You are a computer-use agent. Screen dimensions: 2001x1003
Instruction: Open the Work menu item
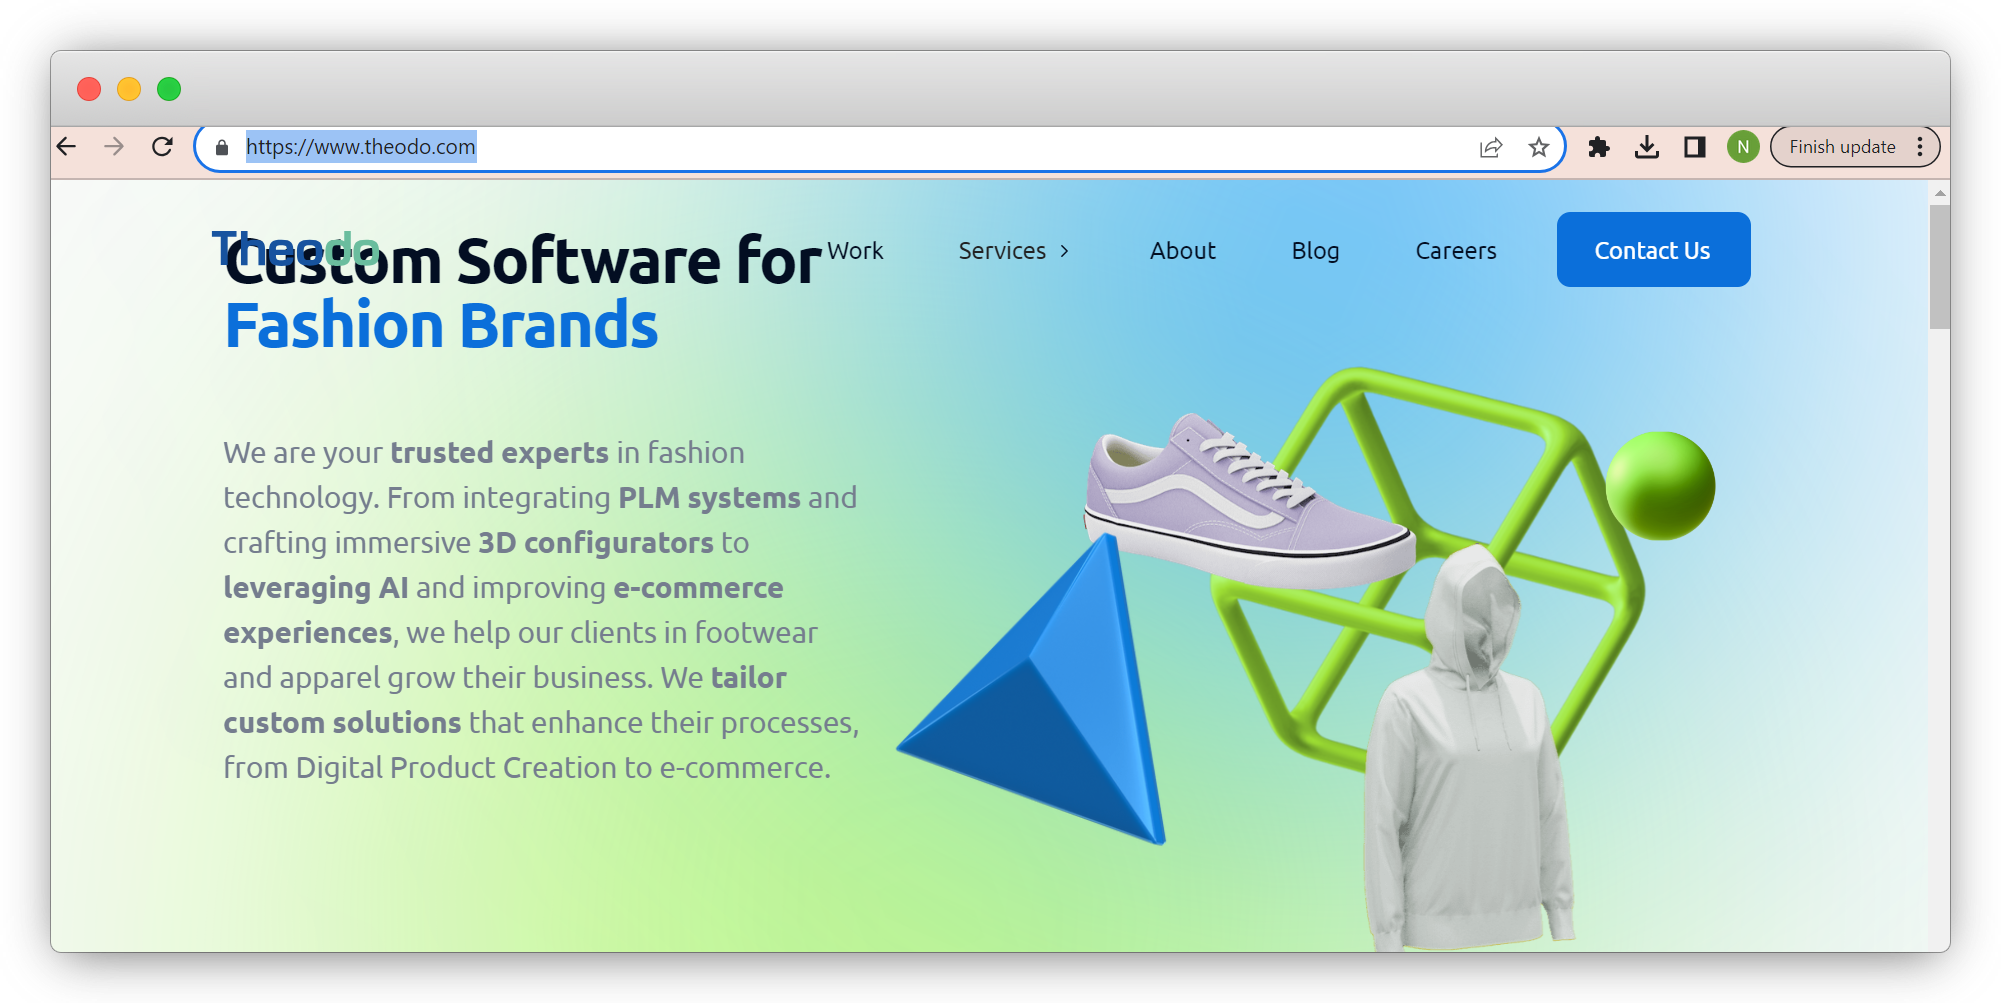(855, 250)
